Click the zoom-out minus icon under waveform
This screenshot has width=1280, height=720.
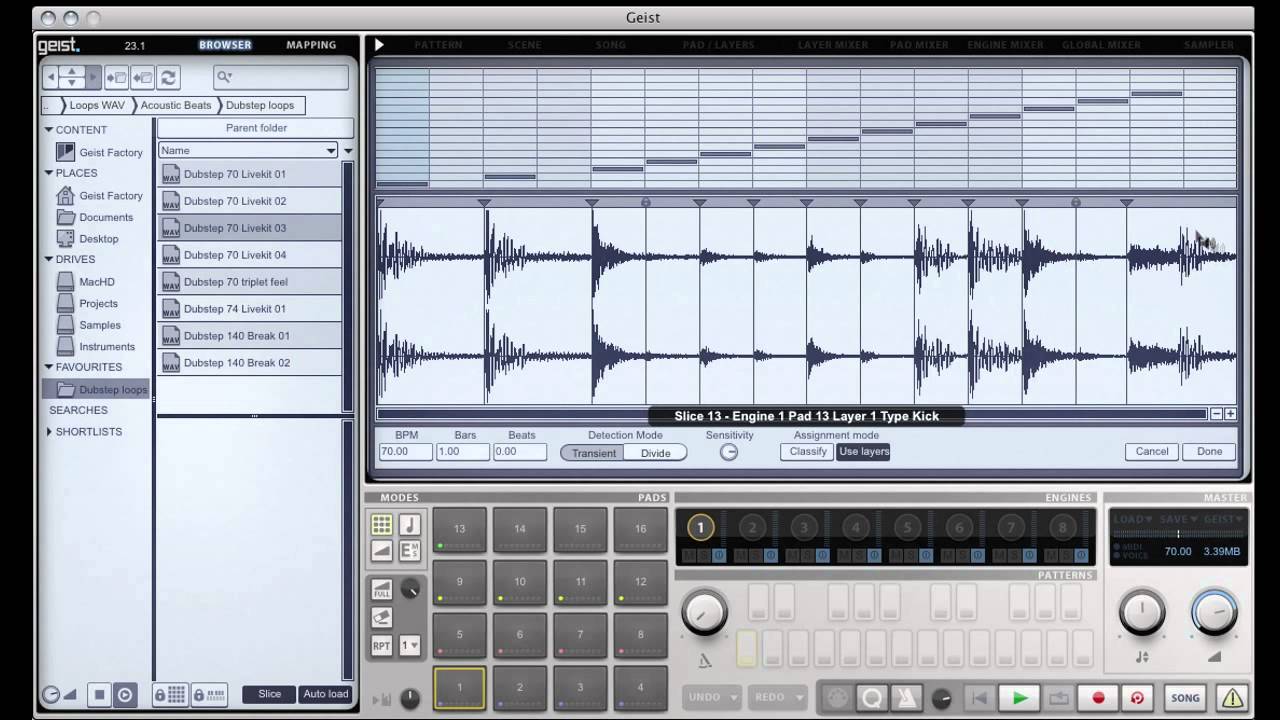pyautogui.click(x=1216, y=414)
